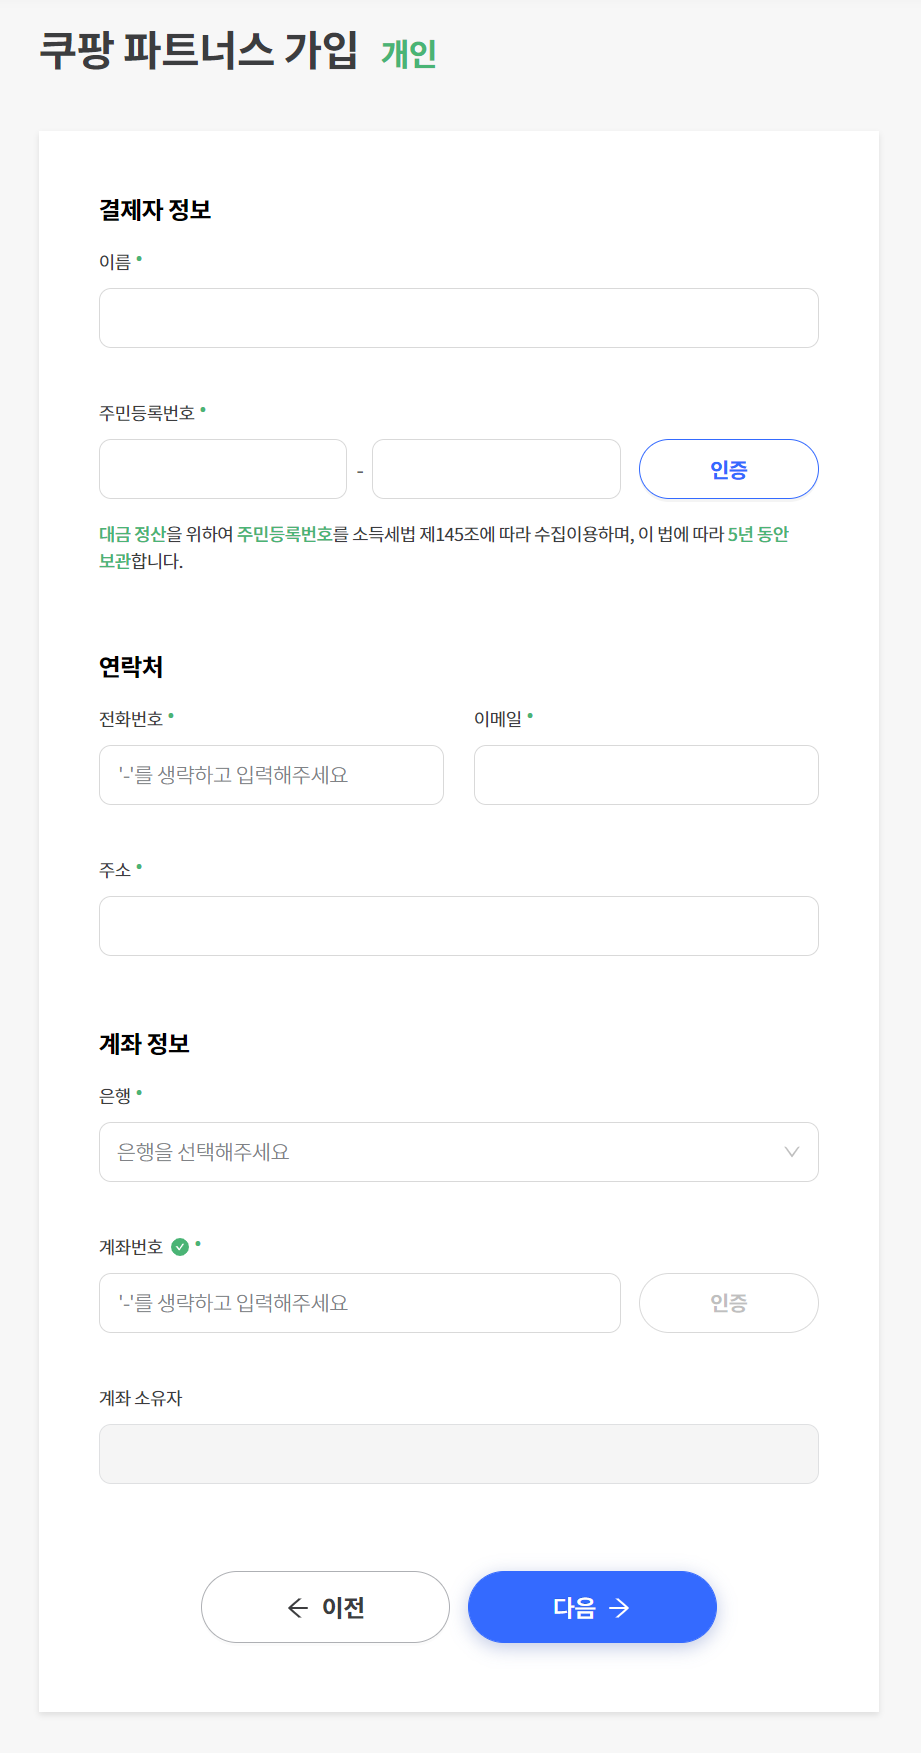
Task: Click the 인증 button beside account number
Action: 728,1303
